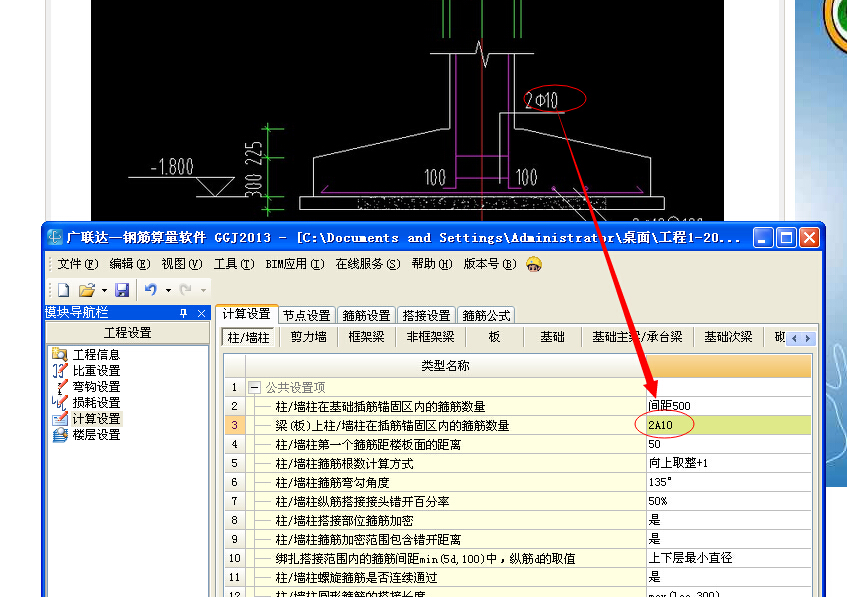Screen dimensions: 847x597
Task: Click the Redo arrow icon
Action: click(185, 290)
